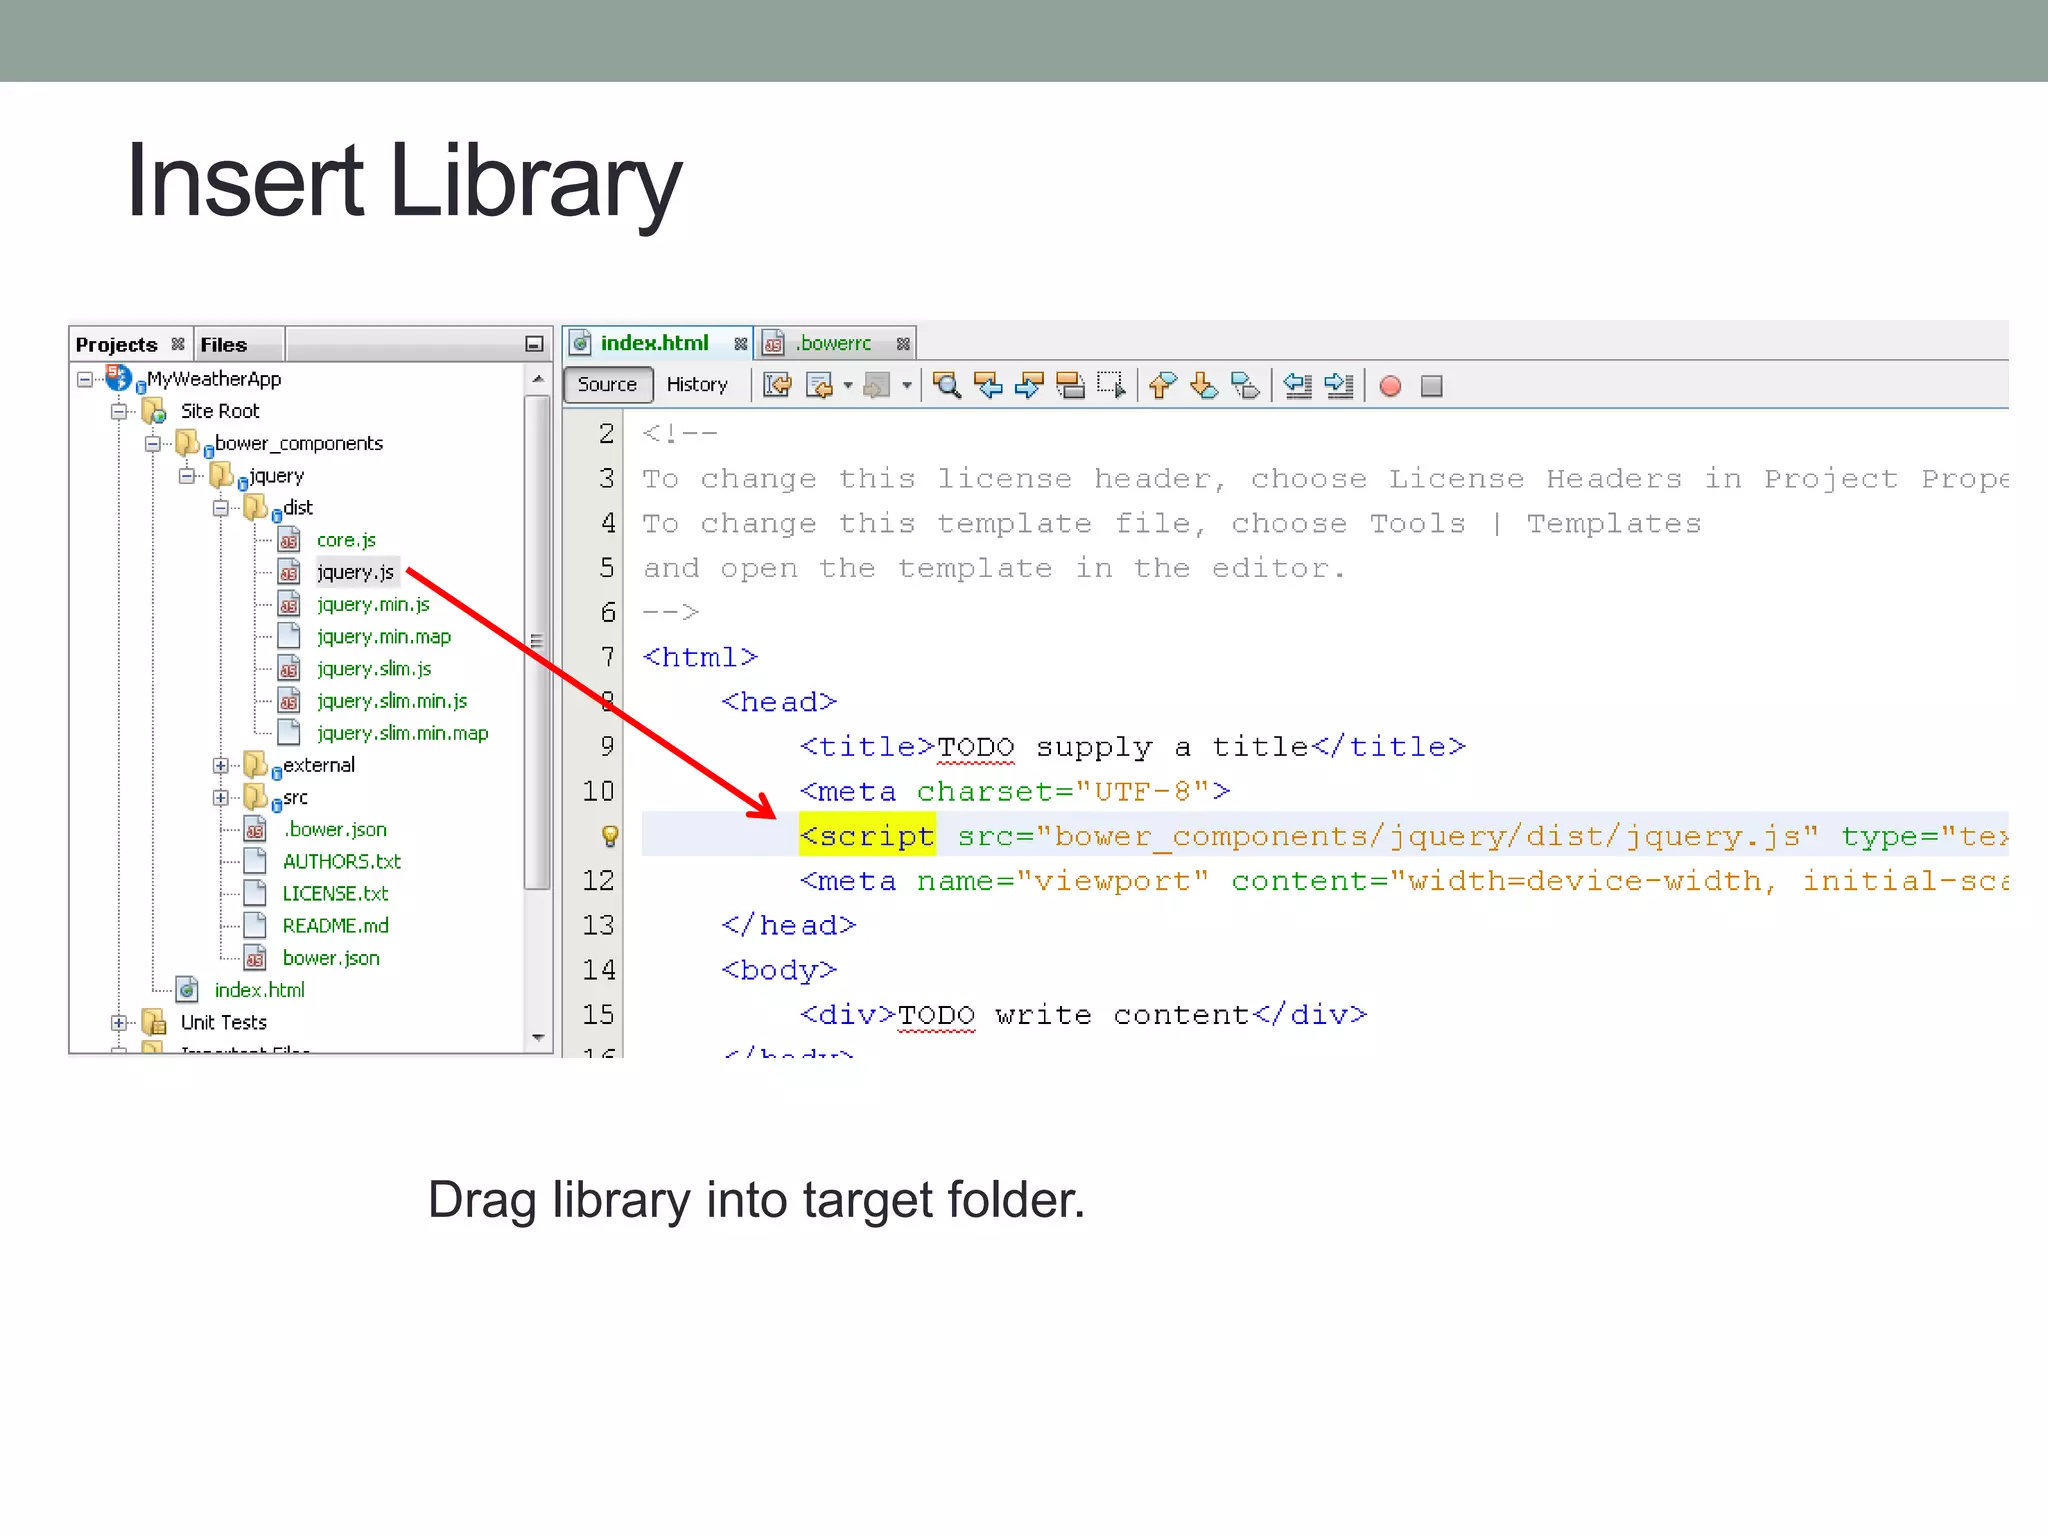
Task: Select .bower.json file in tree
Action: 334,829
